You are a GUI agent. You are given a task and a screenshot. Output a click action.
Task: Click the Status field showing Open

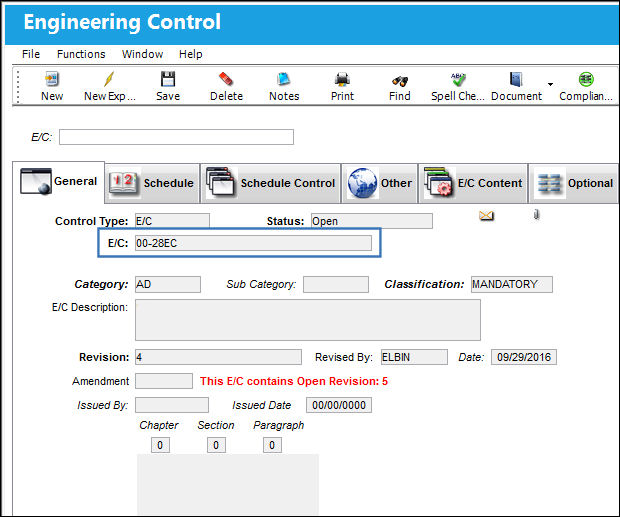pos(372,221)
